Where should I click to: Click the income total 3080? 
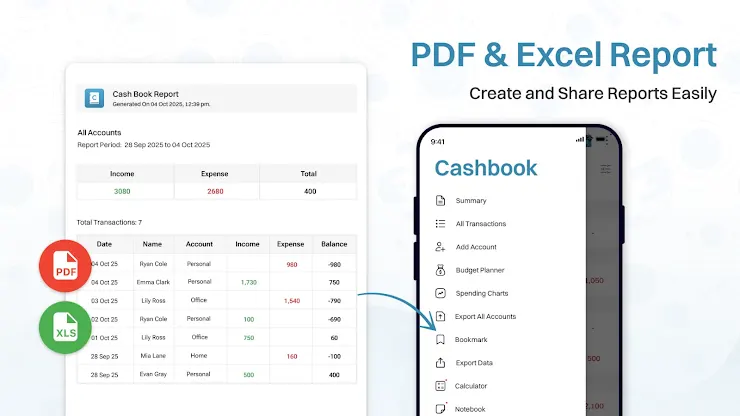pyautogui.click(x=122, y=191)
